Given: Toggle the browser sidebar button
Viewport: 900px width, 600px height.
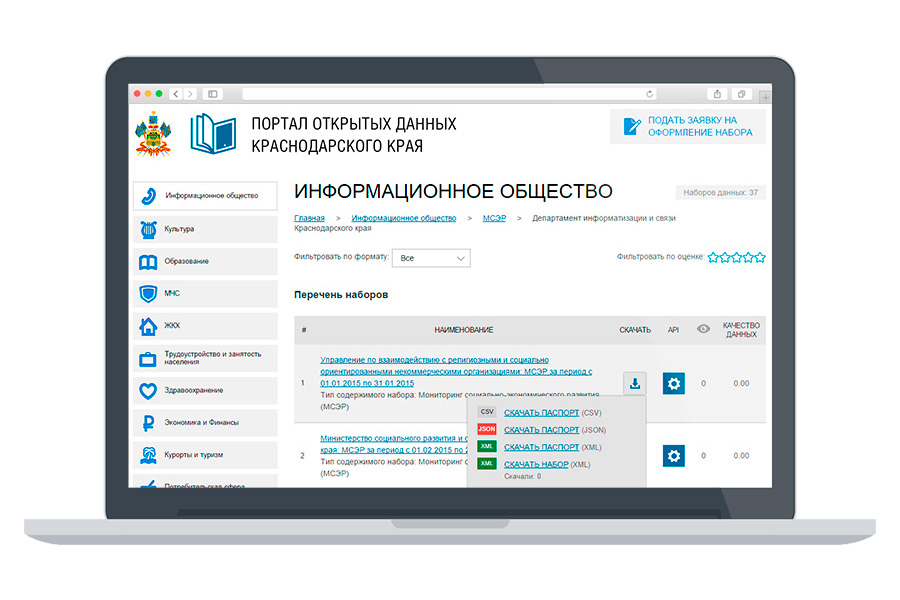Looking at the screenshot, I should coord(213,94).
